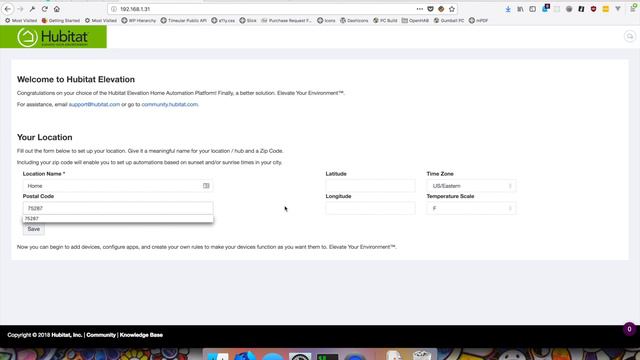Click the Hubitat logo
This screenshot has width=640, height=360.
(53, 37)
